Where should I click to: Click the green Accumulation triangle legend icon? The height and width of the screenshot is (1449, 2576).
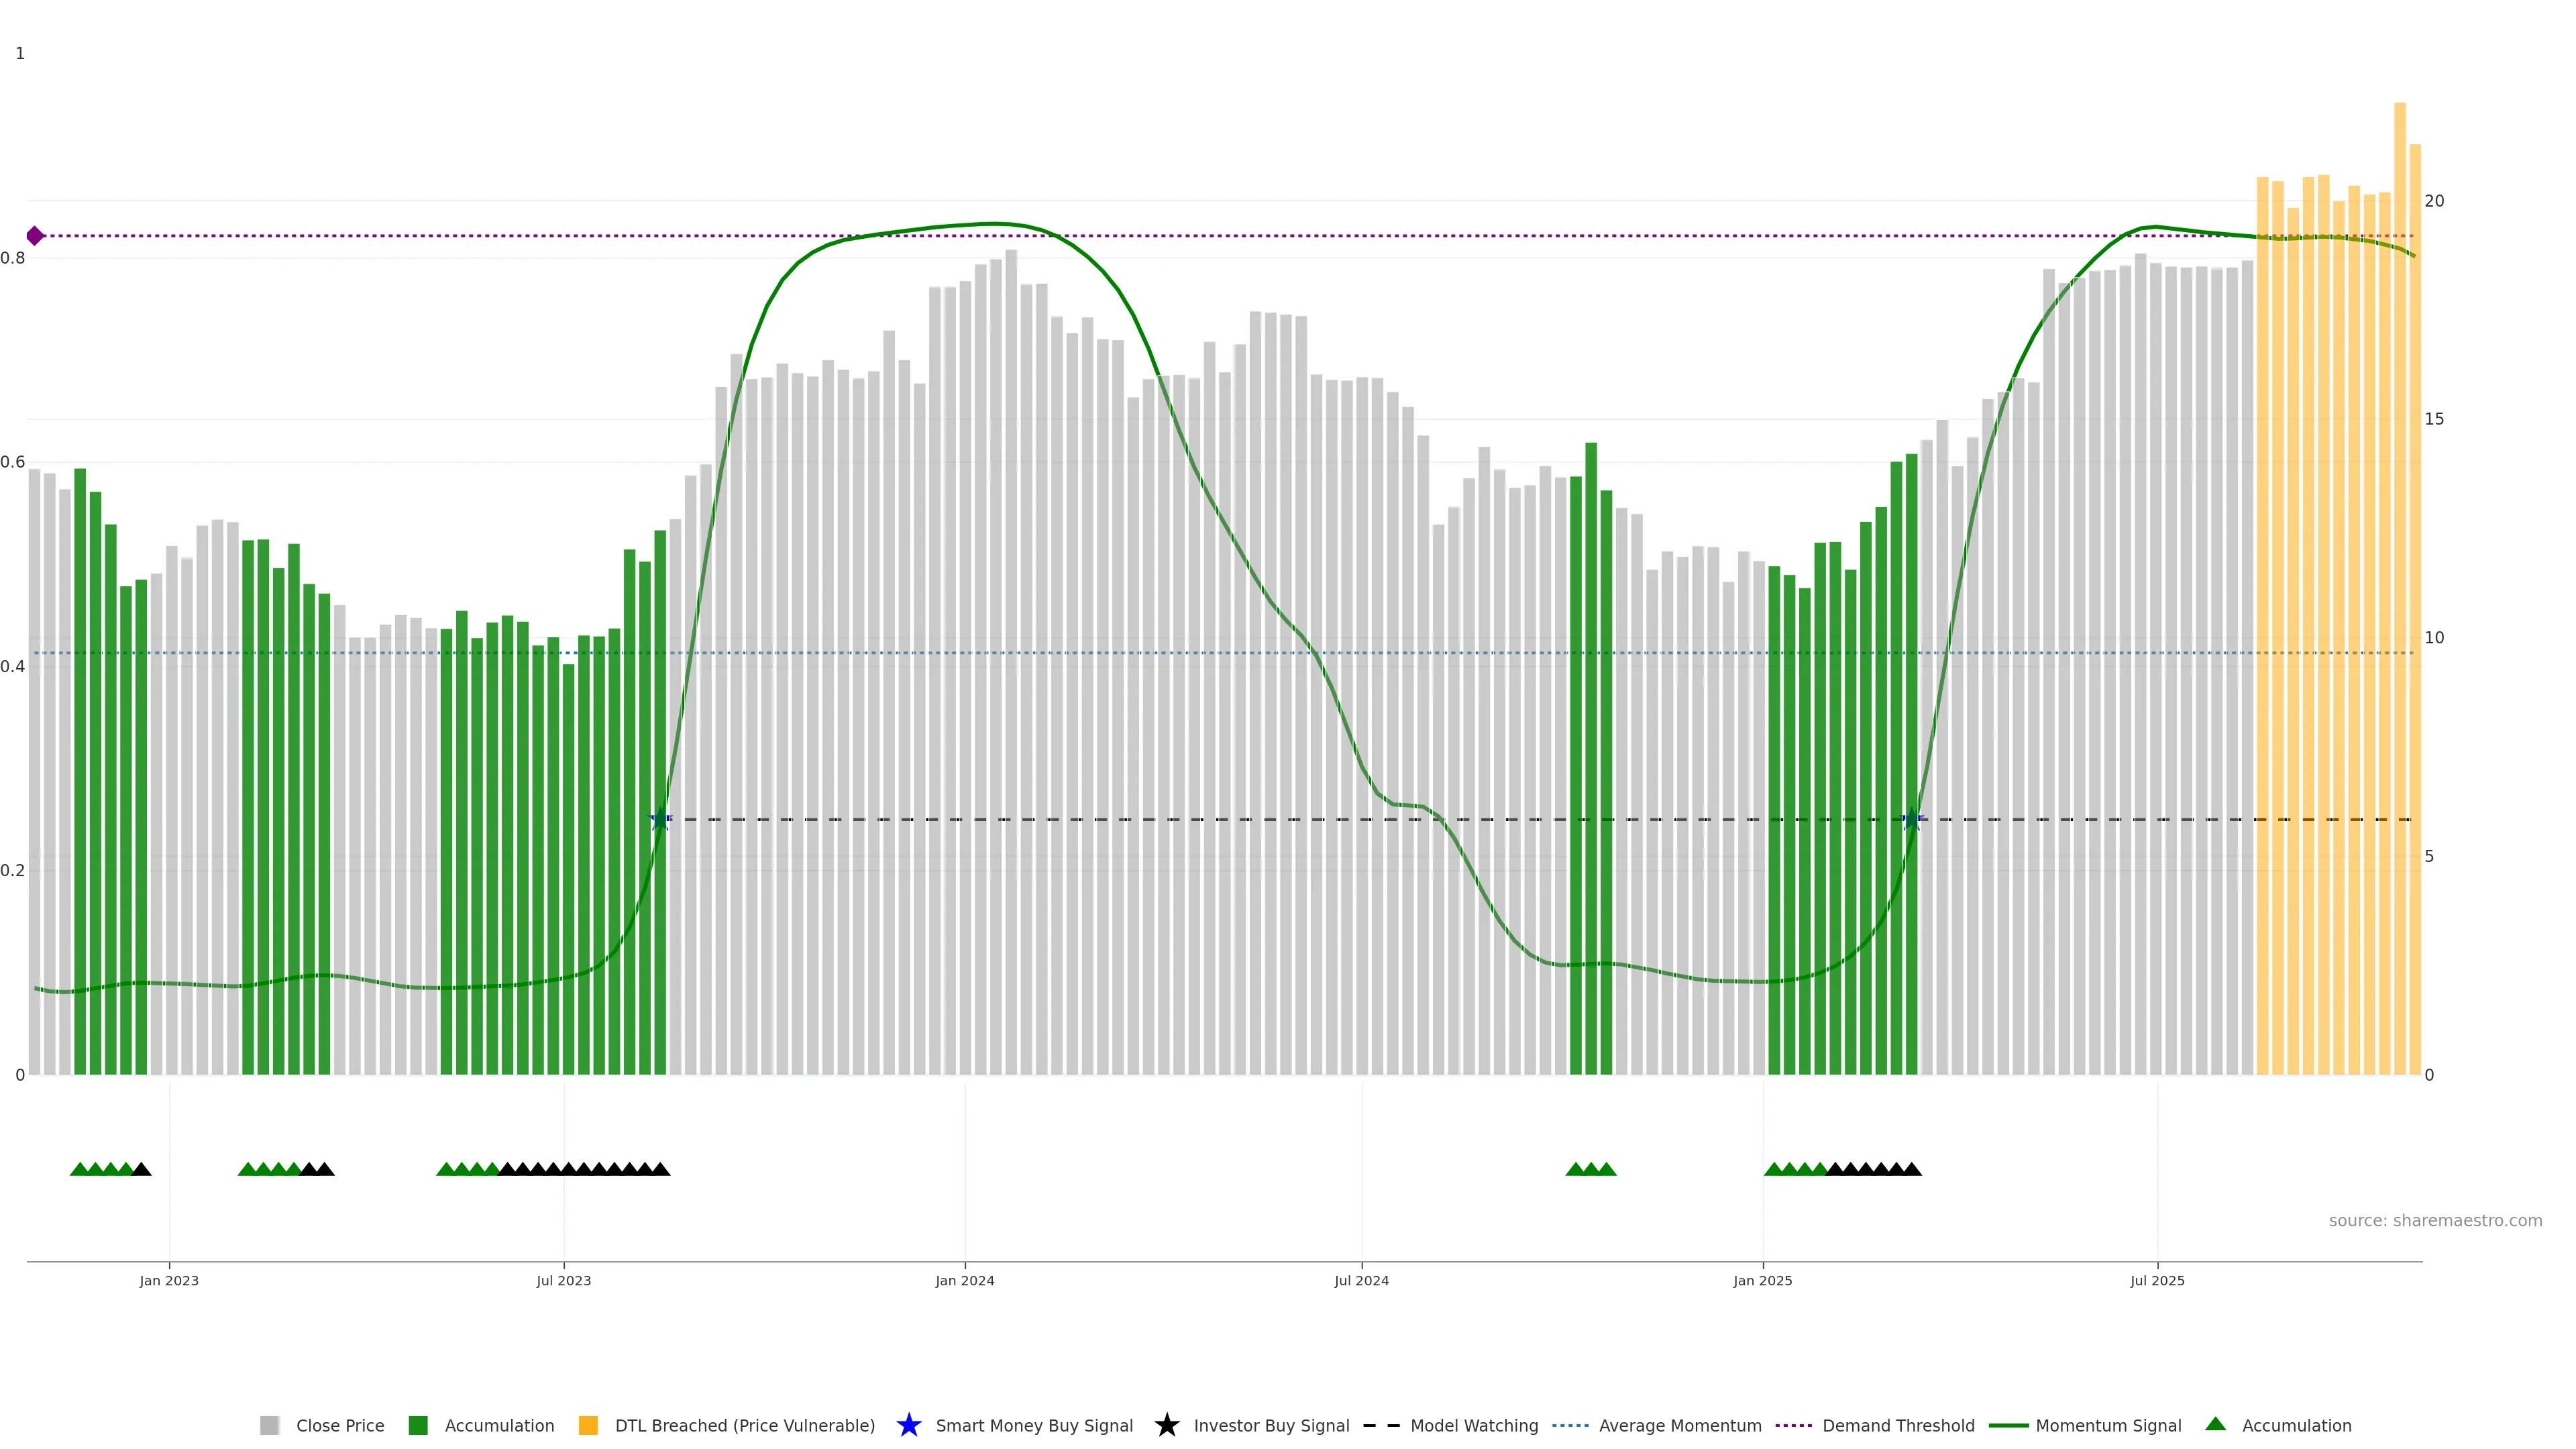tap(2215, 1424)
